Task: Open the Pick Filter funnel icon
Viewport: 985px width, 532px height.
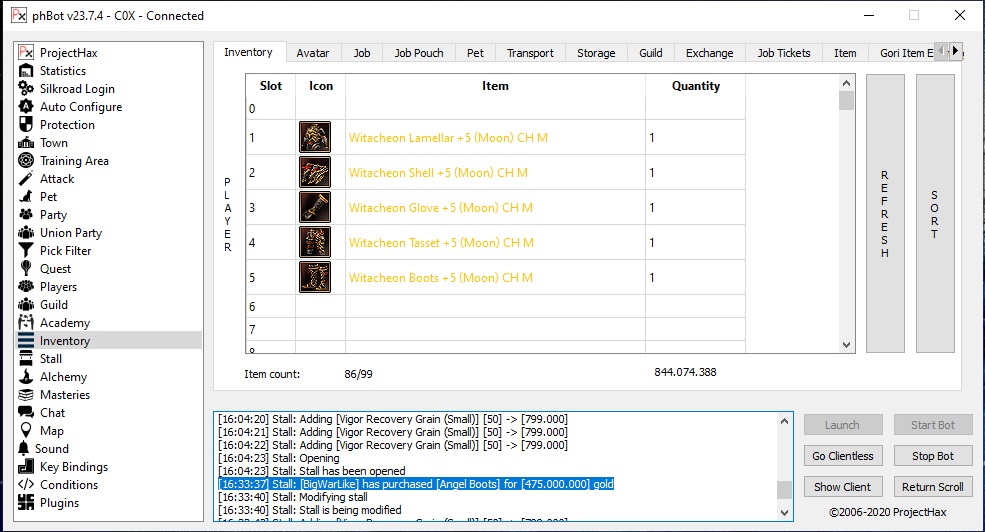Action: click(x=26, y=251)
